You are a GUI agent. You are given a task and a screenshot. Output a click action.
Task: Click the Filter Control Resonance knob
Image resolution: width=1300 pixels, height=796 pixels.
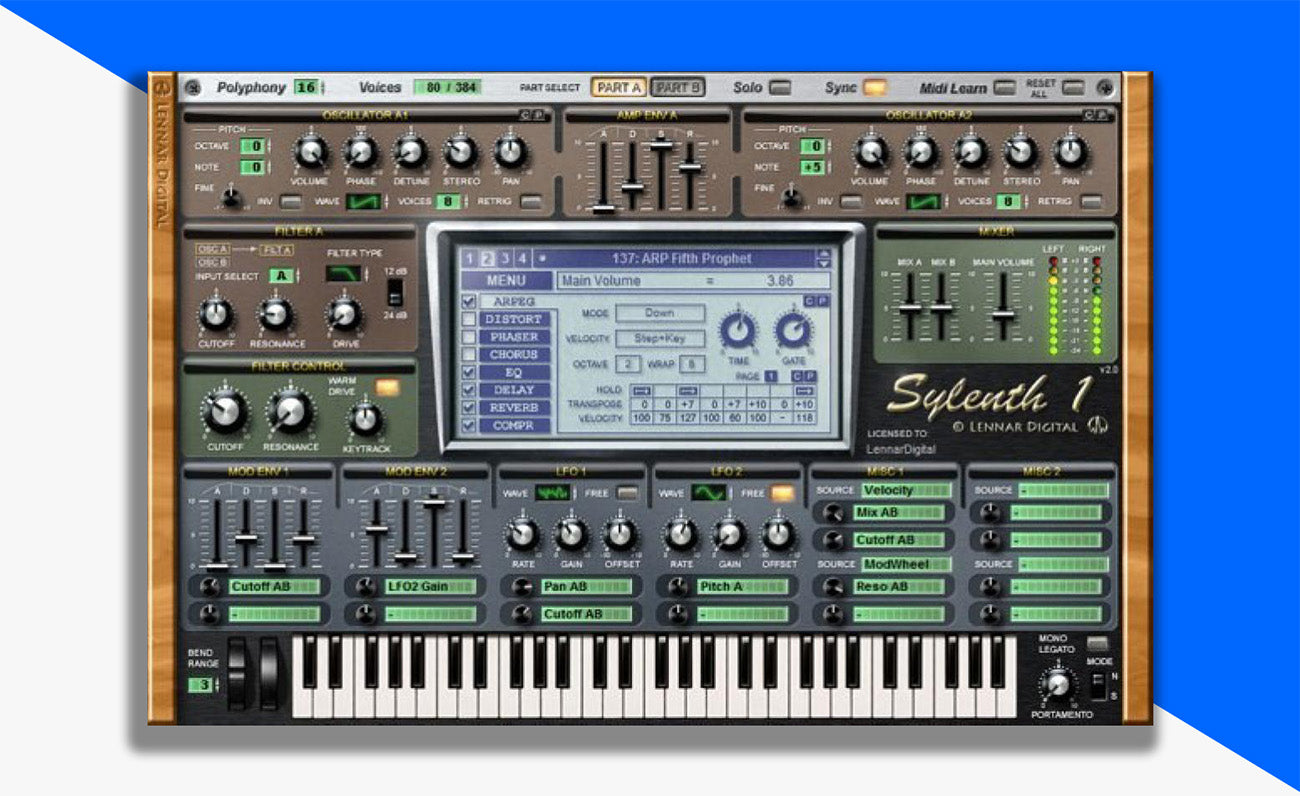pos(290,411)
